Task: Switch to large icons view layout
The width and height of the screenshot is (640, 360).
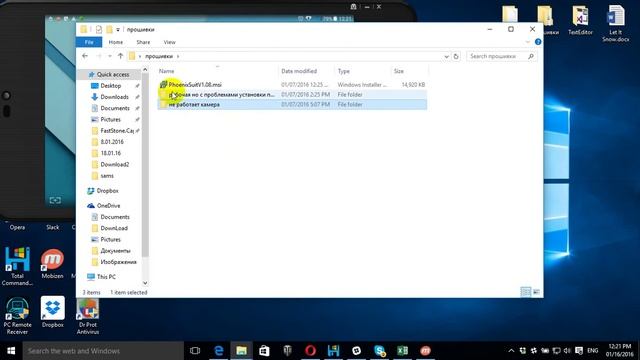Action: point(536,292)
